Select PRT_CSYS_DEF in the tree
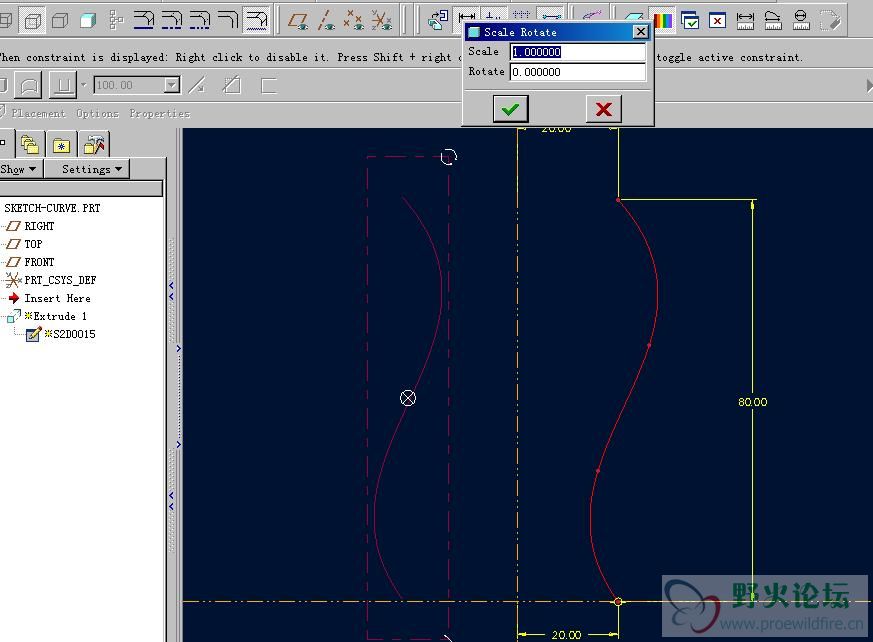873x642 pixels. [60, 280]
